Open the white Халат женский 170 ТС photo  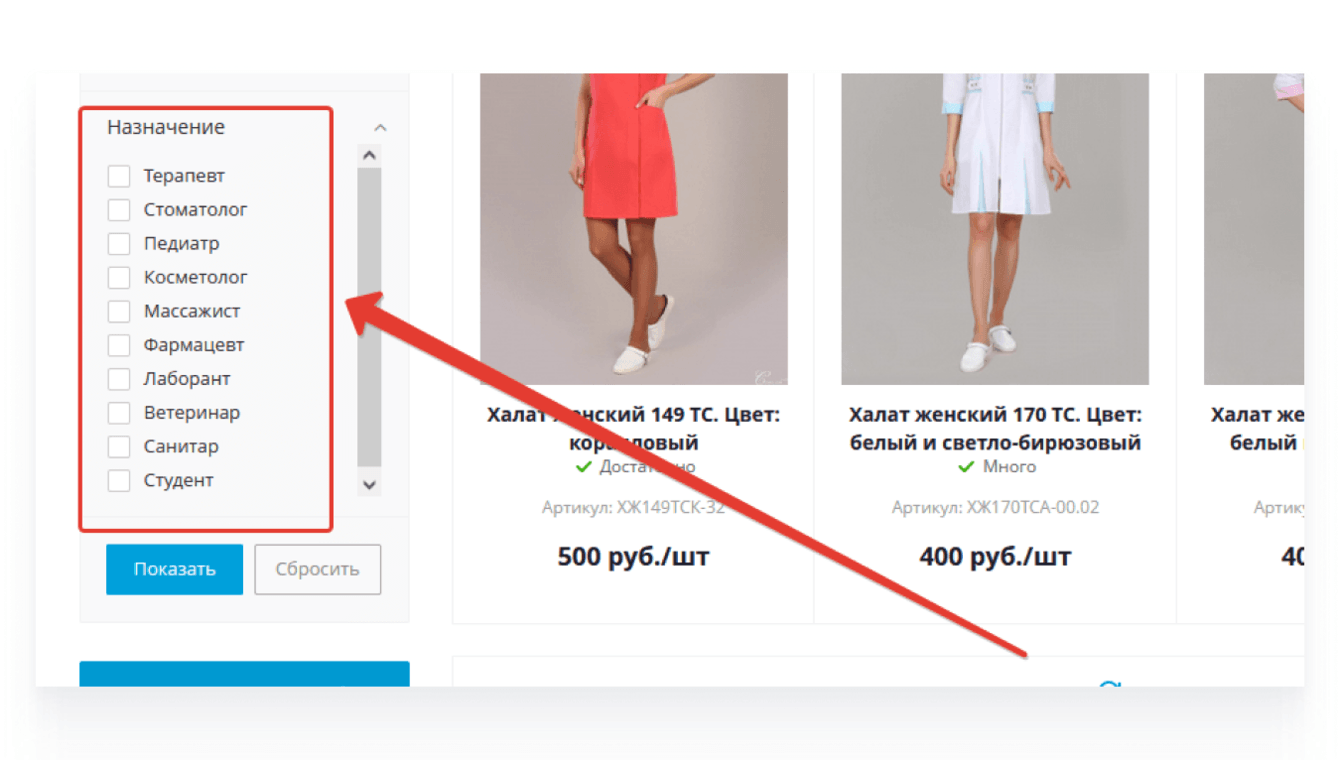coord(995,229)
